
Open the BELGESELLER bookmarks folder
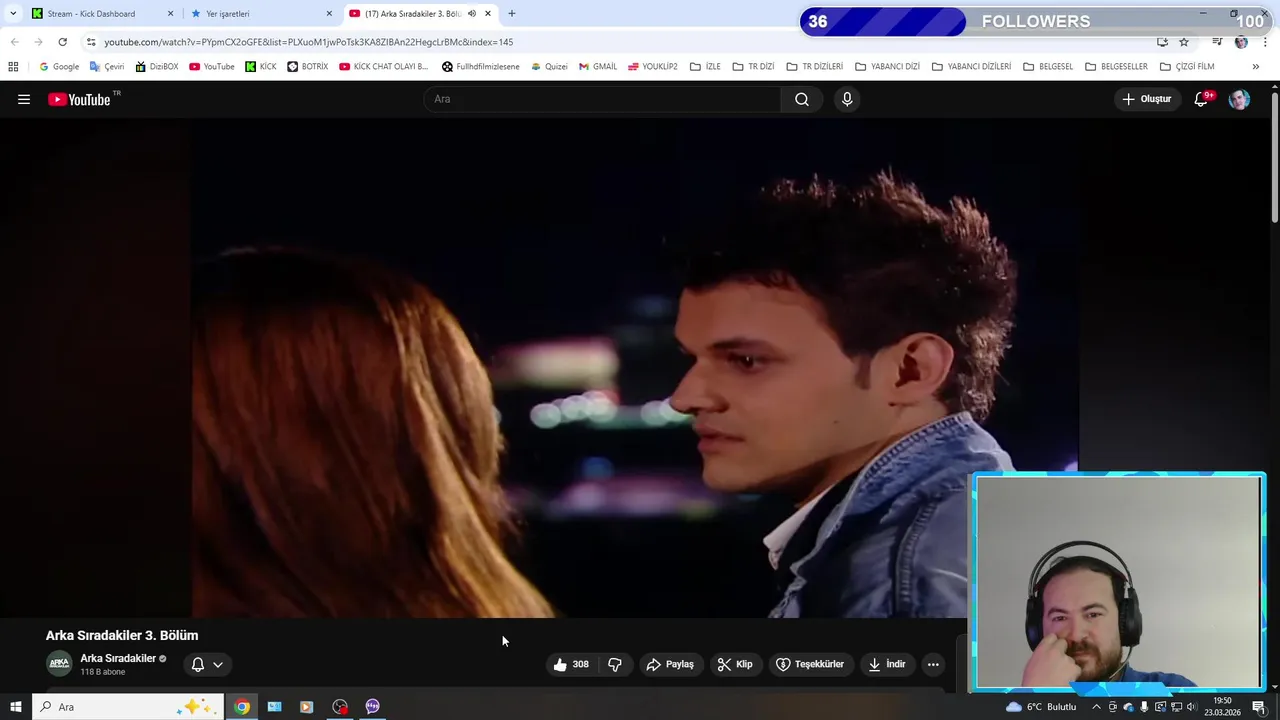(x=1116, y=66)
